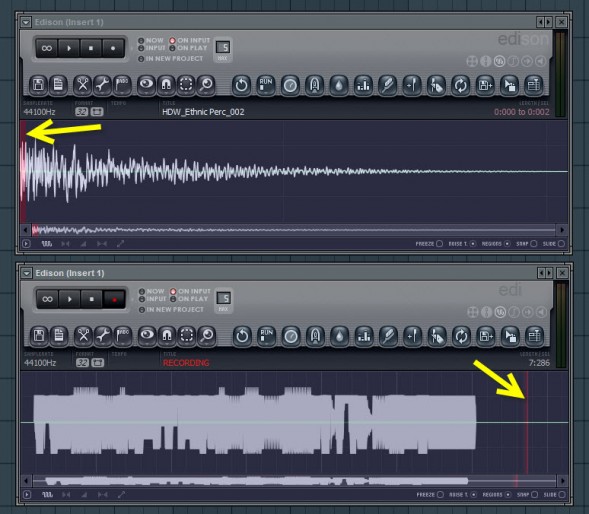Stop the active recording in bottom Edison
Viewport: 589px width, 514px height.
coord(92,299)
